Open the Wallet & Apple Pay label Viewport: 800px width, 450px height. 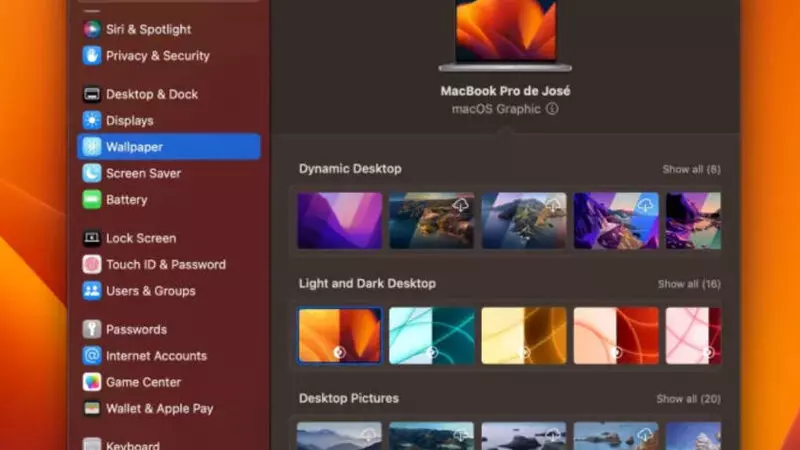pyautogui.click(x=160, y=409)
